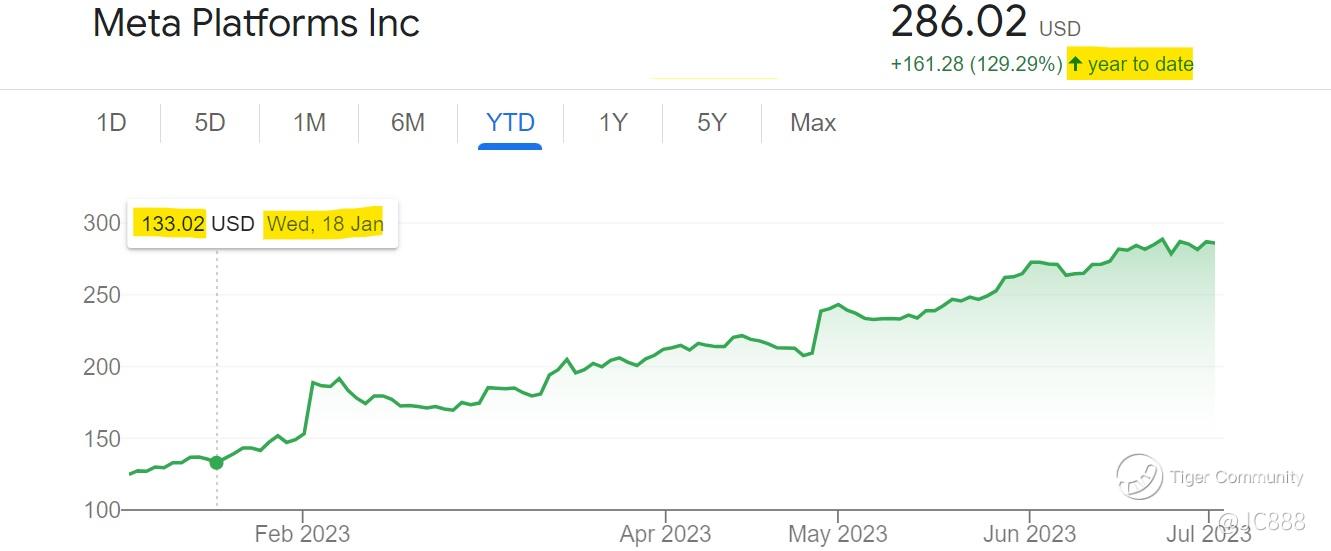
Task: Click the Apr 2023 axis label
Action: [665, 533]
